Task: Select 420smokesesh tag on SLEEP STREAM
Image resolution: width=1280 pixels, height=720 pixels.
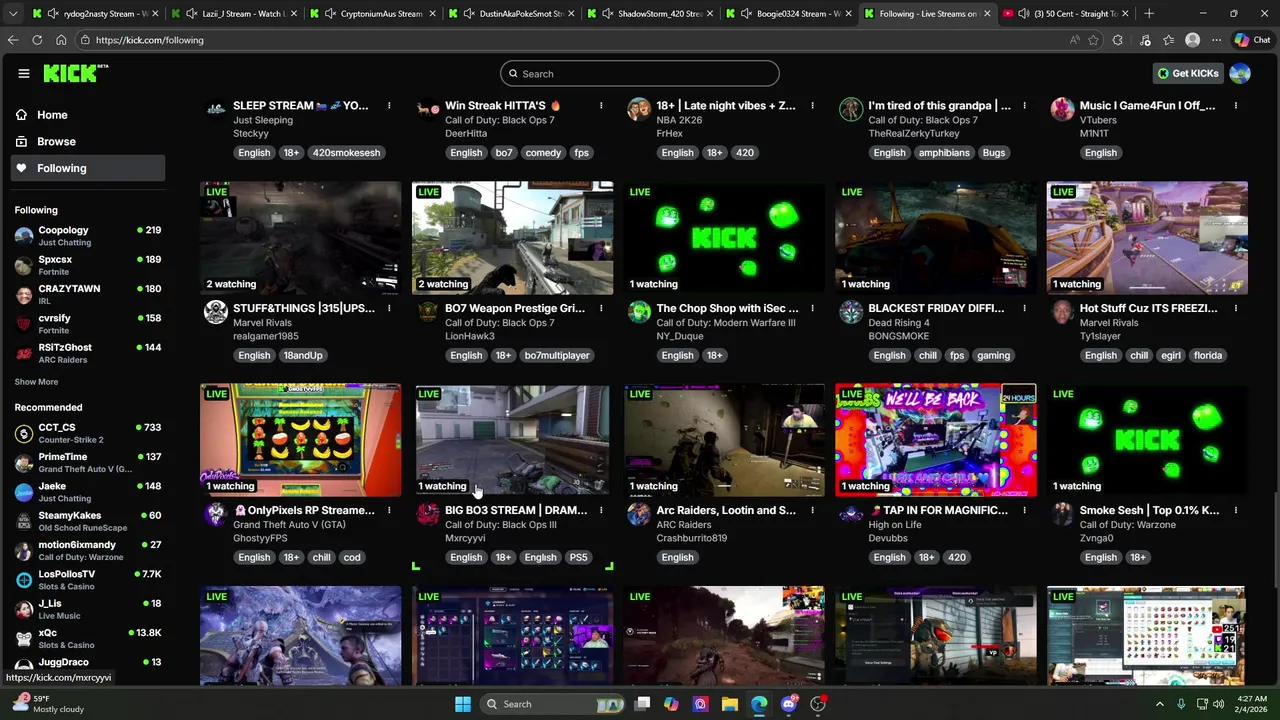Action: 346,153
